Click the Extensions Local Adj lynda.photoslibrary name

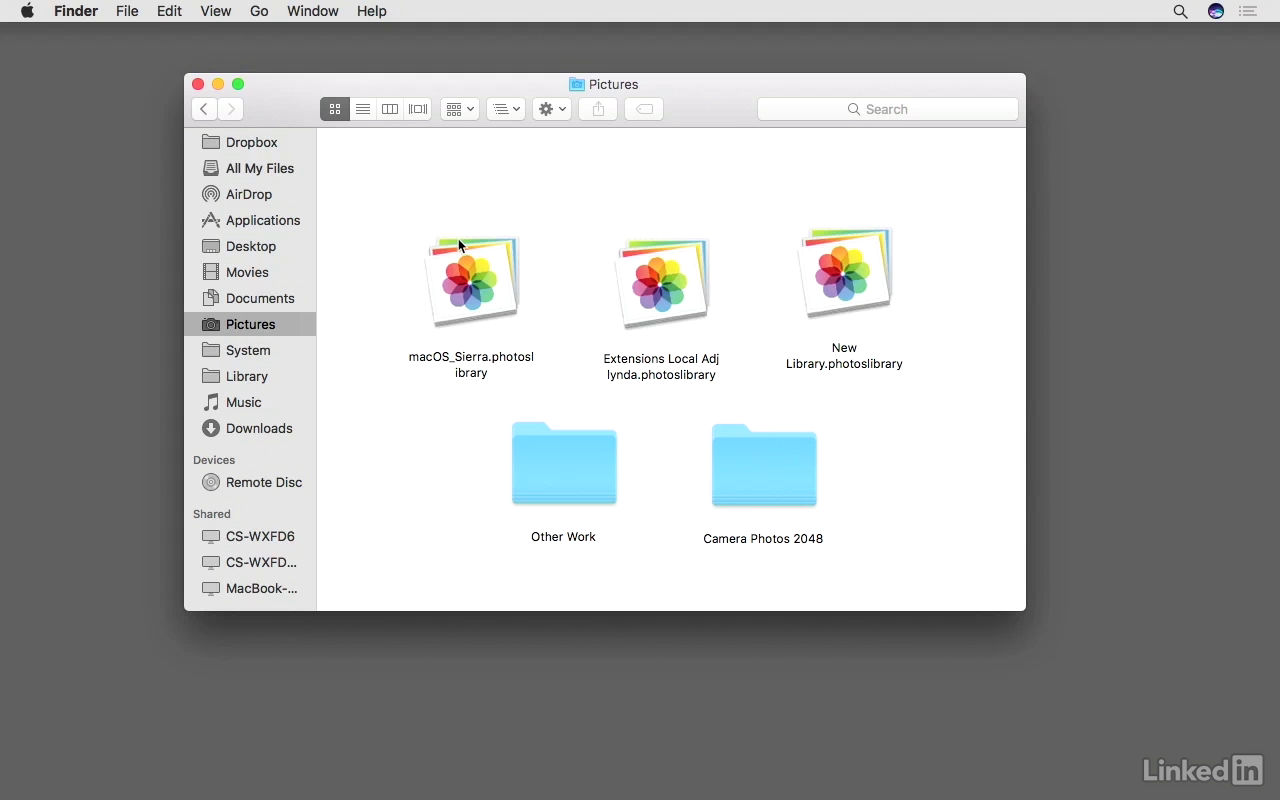click(661, 367)
